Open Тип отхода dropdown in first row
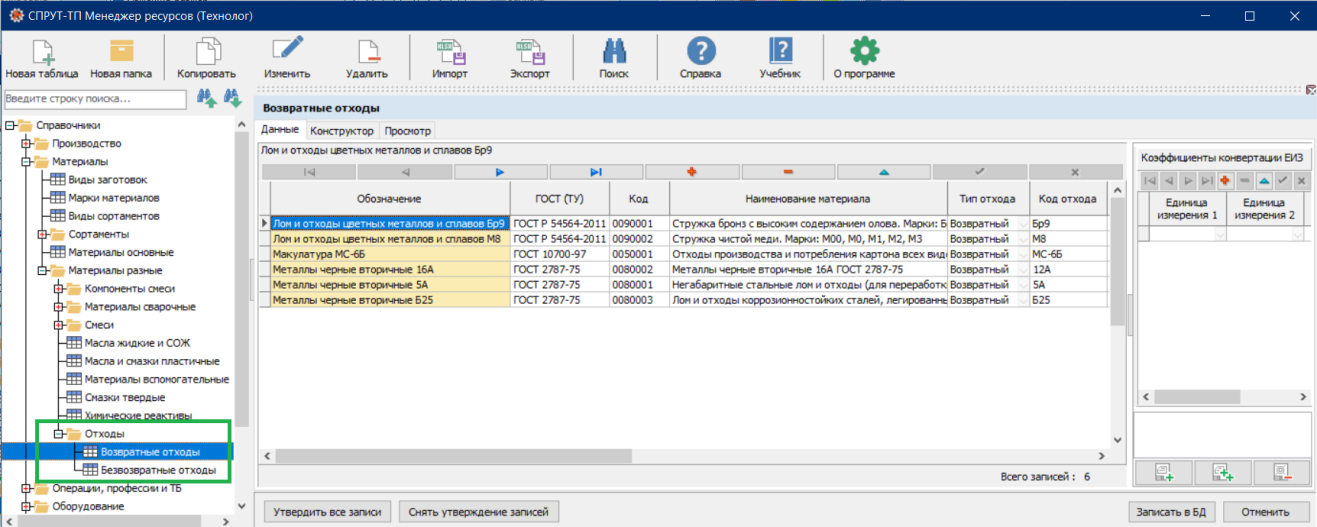 coord(1022,224)
